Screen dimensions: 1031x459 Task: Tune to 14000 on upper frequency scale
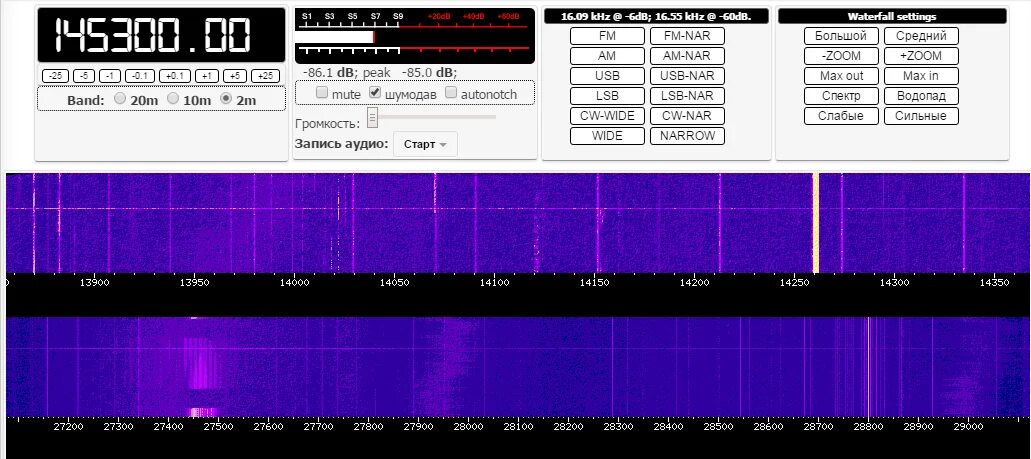(x=294, y=283)
